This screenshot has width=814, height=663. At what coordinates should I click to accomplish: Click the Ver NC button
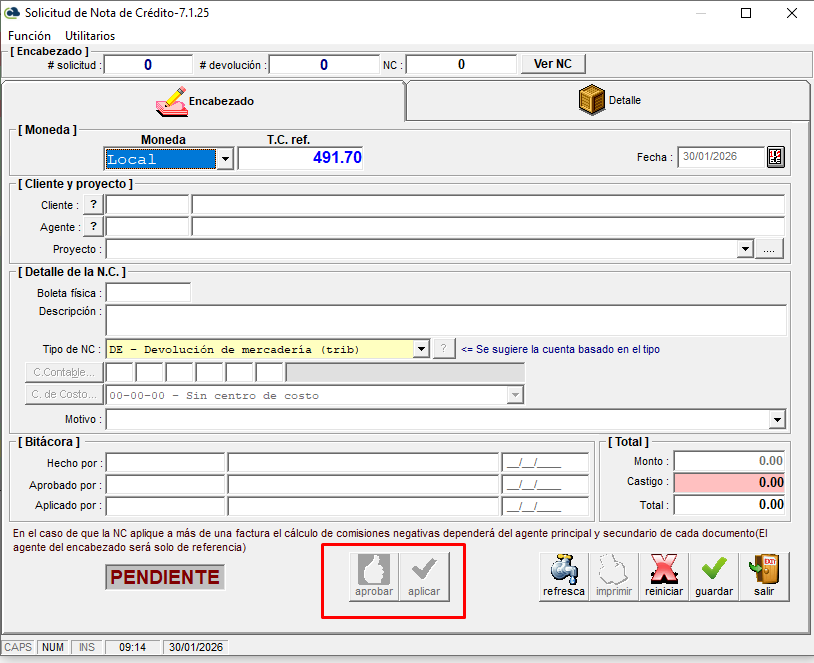[x=553, y=64]
